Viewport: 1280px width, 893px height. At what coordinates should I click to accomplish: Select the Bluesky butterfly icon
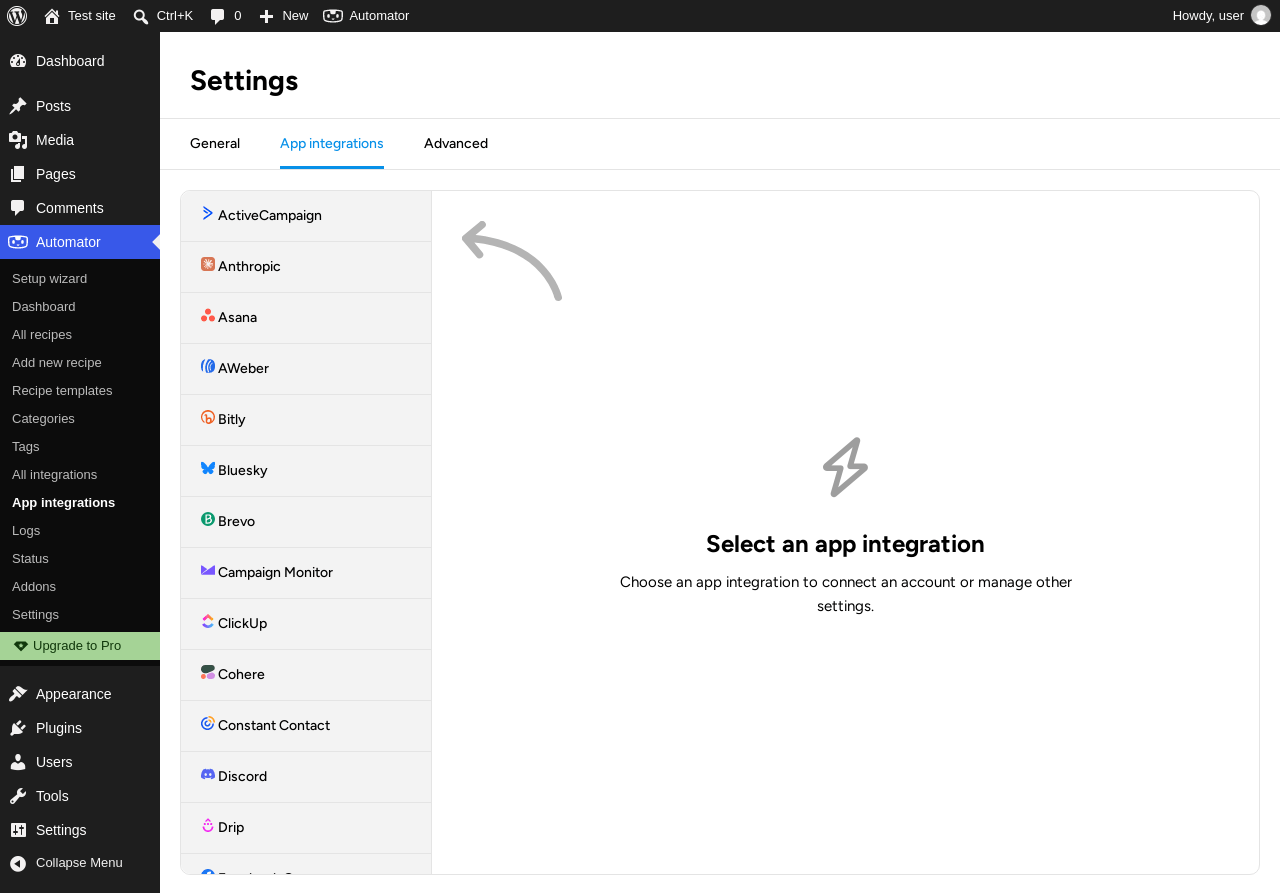(208, 468)
